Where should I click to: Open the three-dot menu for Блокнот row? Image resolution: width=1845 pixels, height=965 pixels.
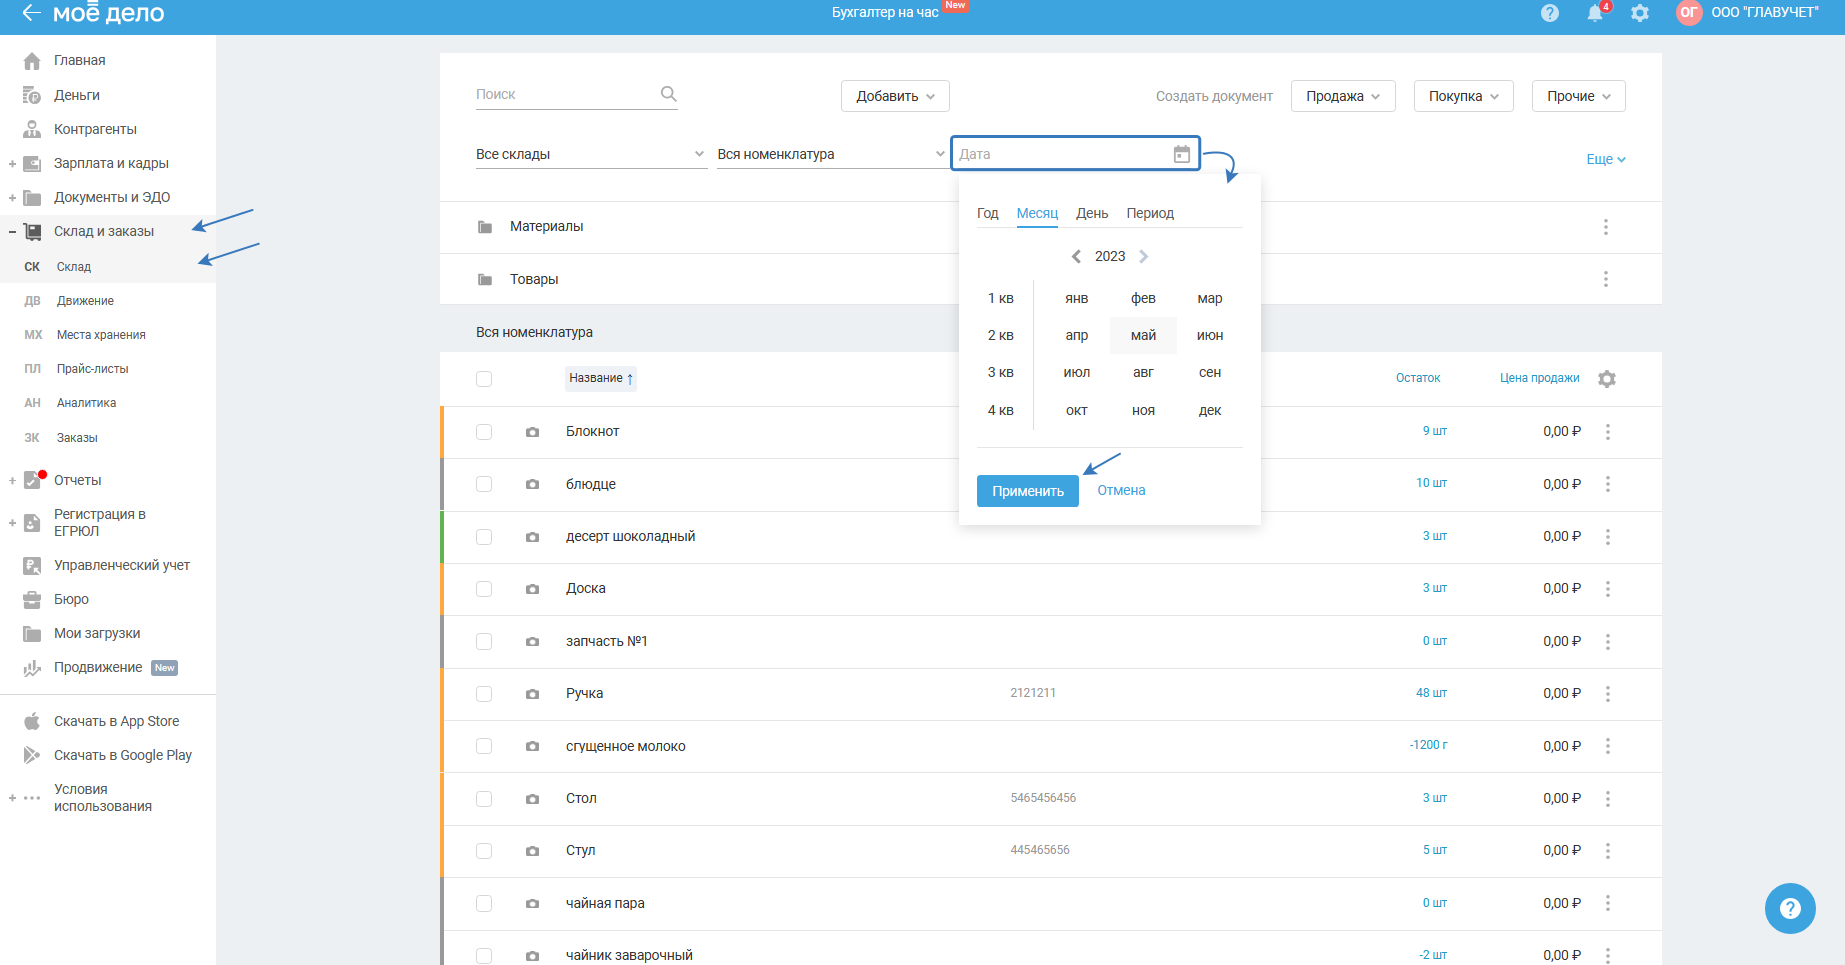click(1608, 432)
